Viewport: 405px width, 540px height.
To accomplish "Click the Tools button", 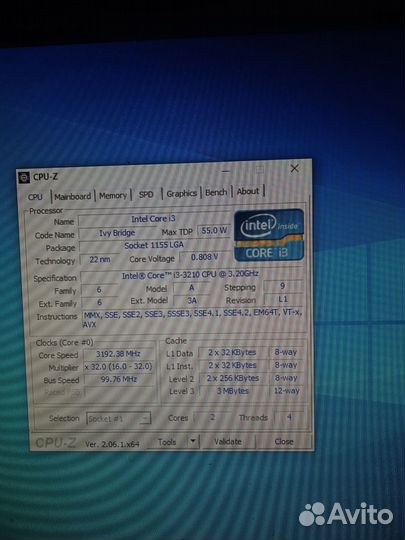I will click(167, 442).
